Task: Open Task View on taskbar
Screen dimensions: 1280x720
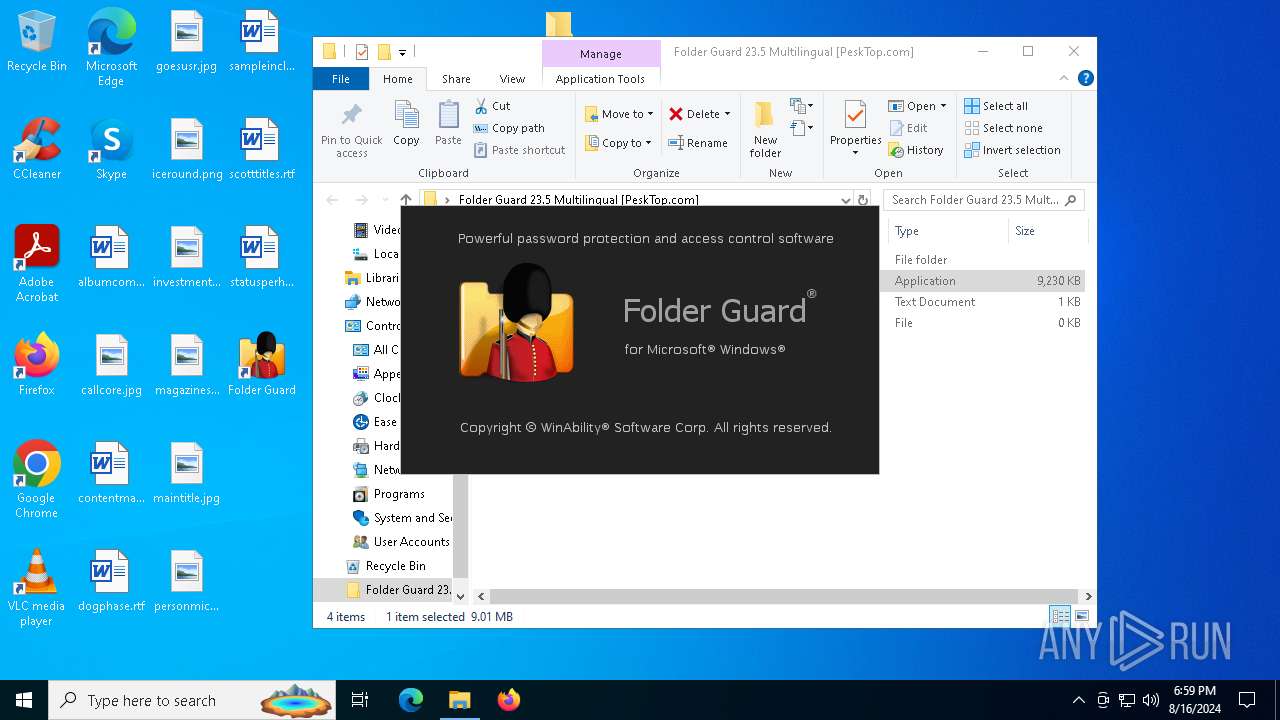Action: (x=360, y=700)
